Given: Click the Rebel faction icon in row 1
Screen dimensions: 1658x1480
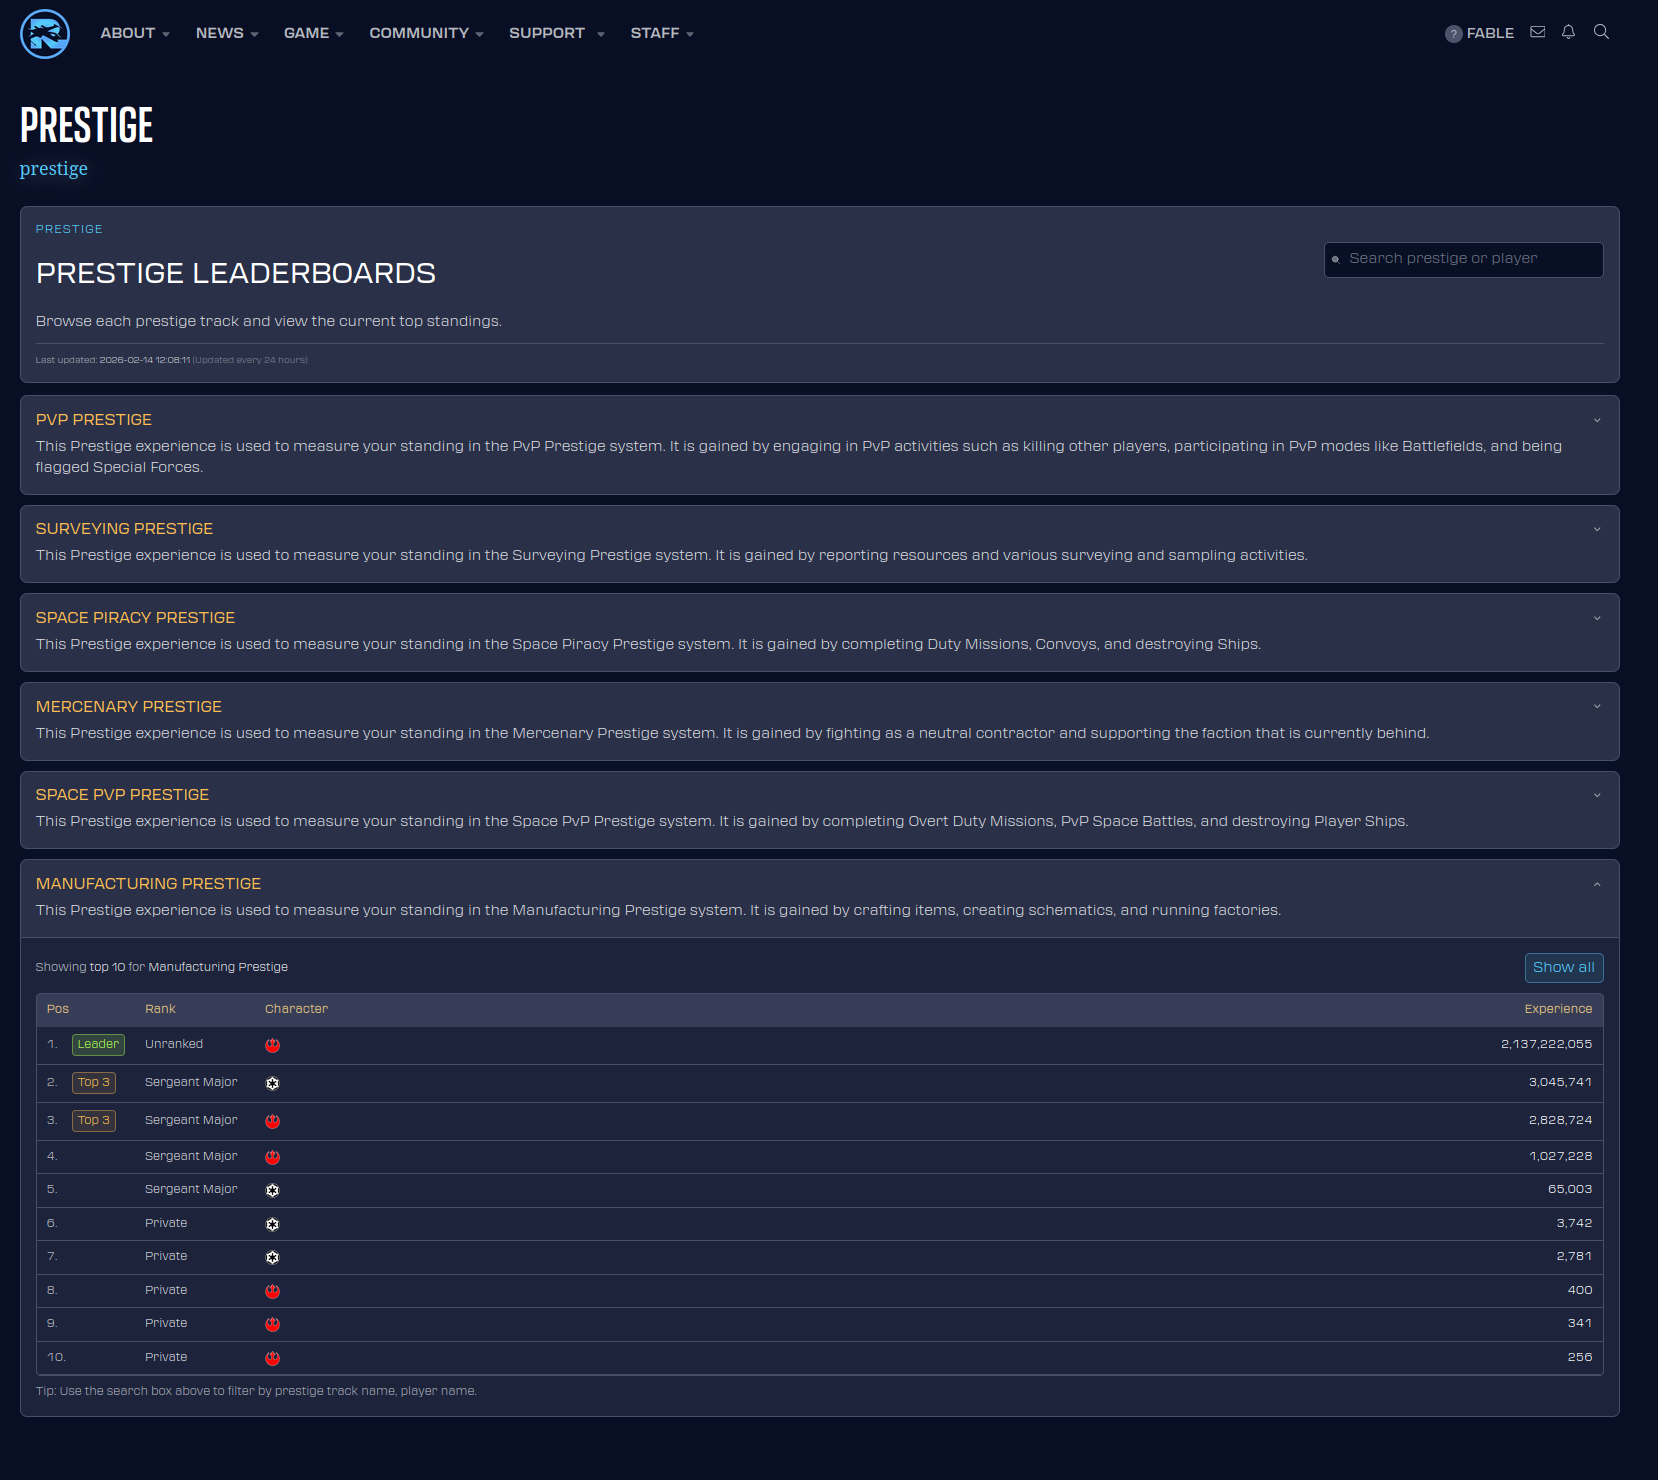Looking at the screenshot, I should point(272,1045).
